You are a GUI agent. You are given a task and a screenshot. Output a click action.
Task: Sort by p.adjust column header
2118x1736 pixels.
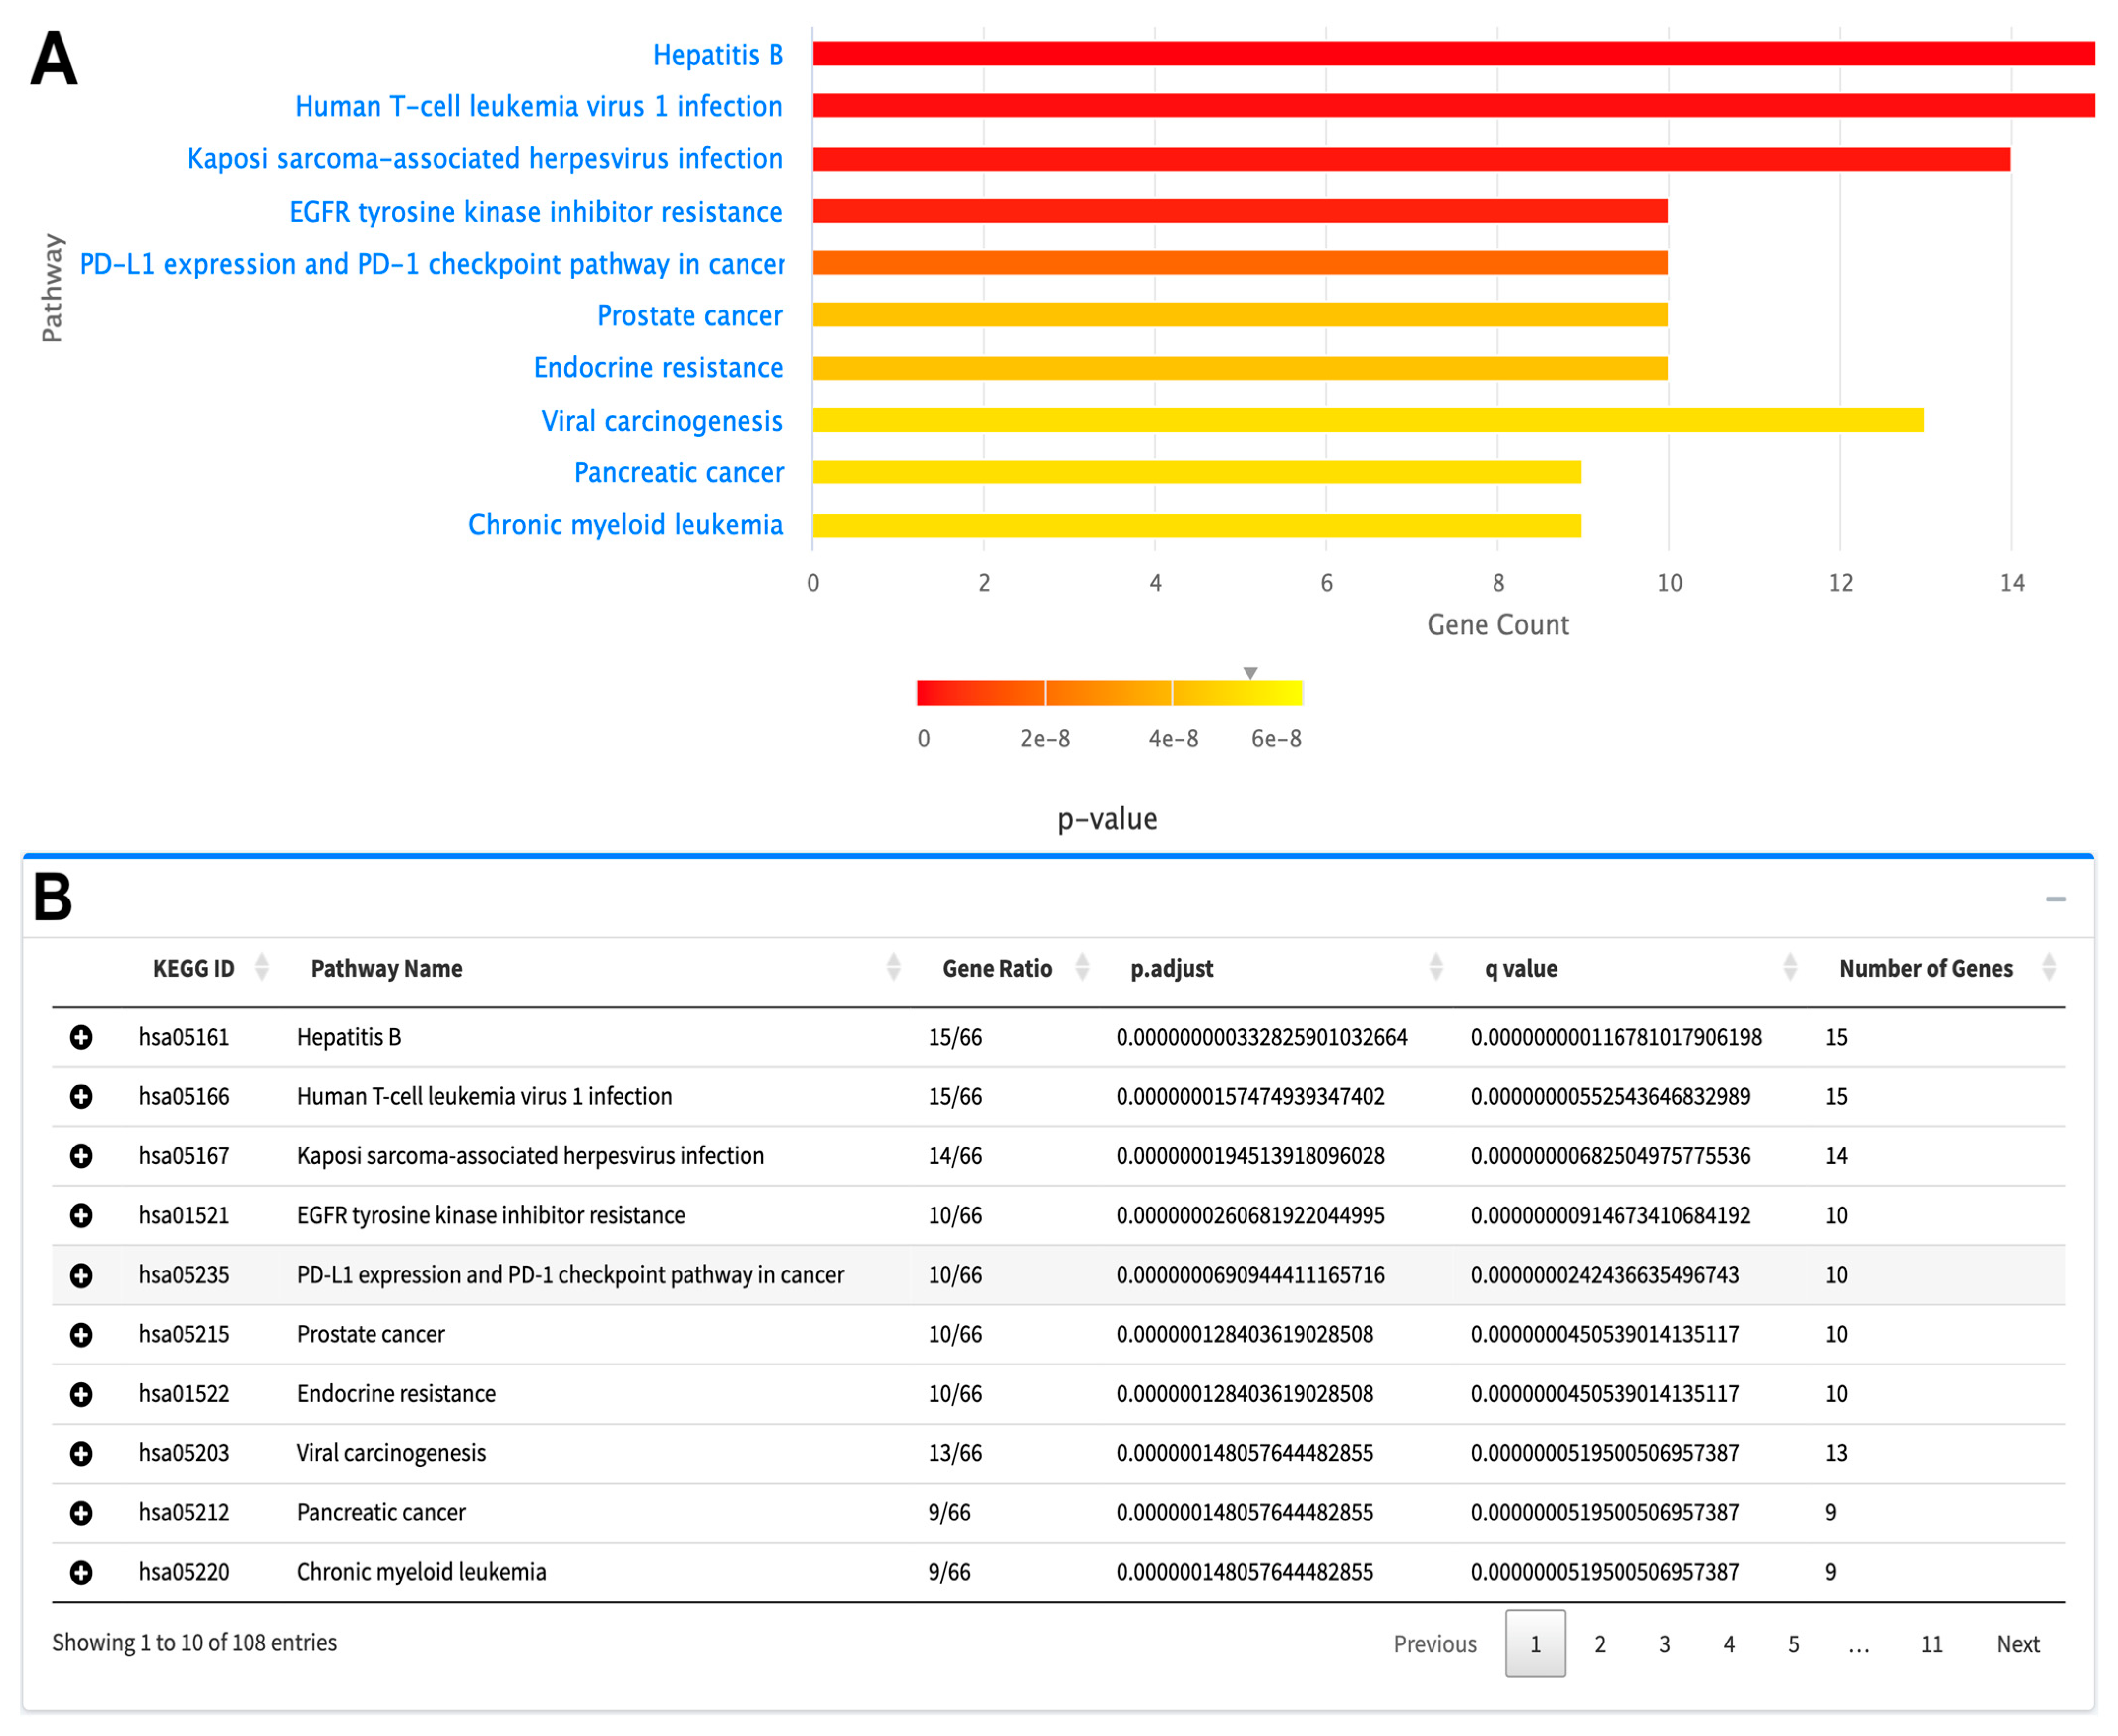(x=1171, y=968)
